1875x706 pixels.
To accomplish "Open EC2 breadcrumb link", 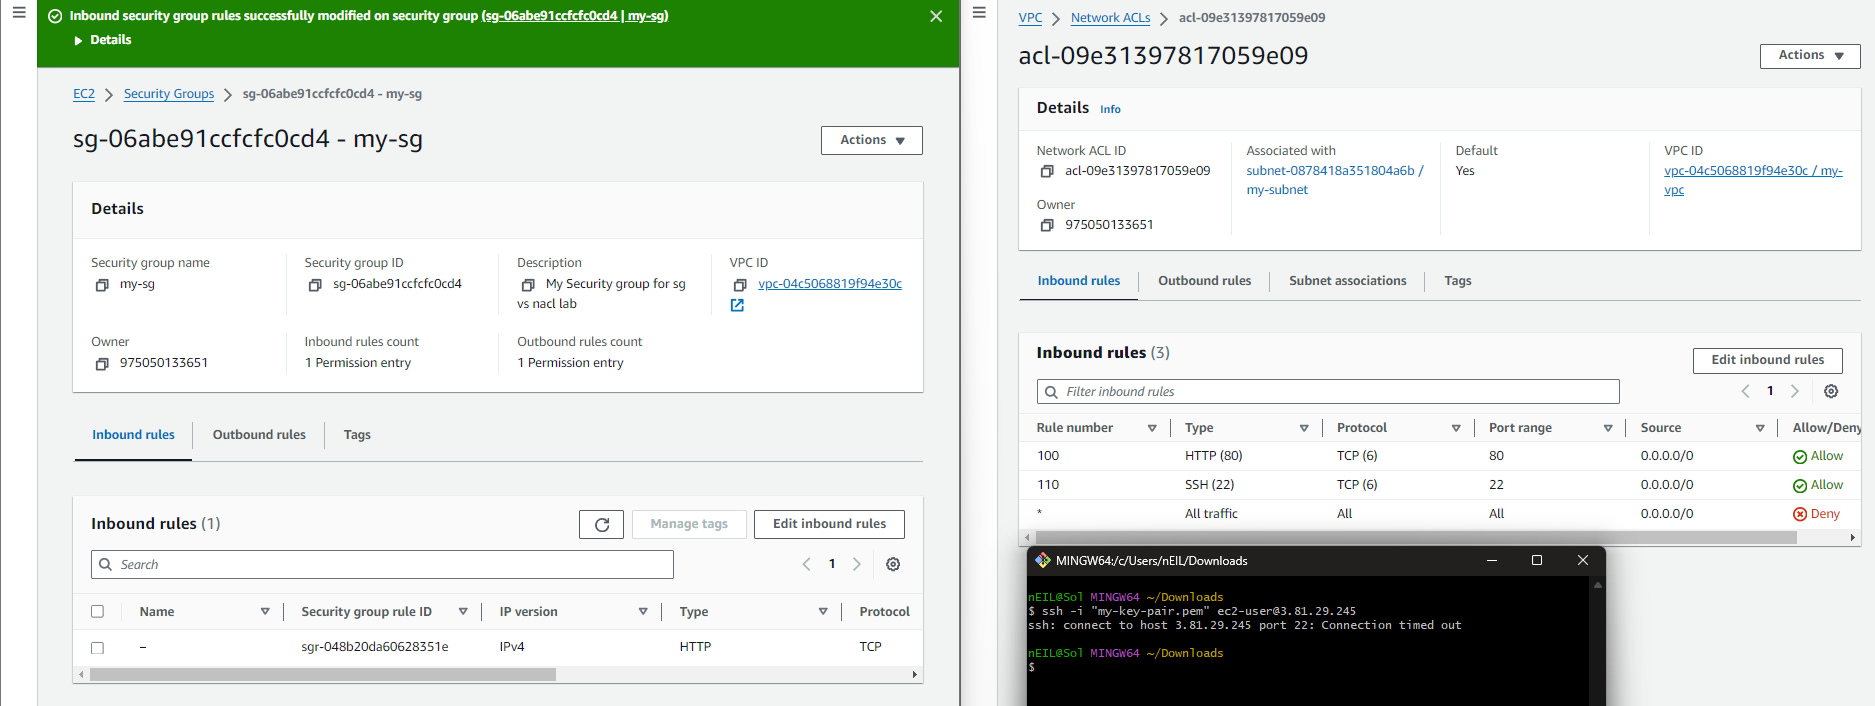I will (x=84, y=94).
